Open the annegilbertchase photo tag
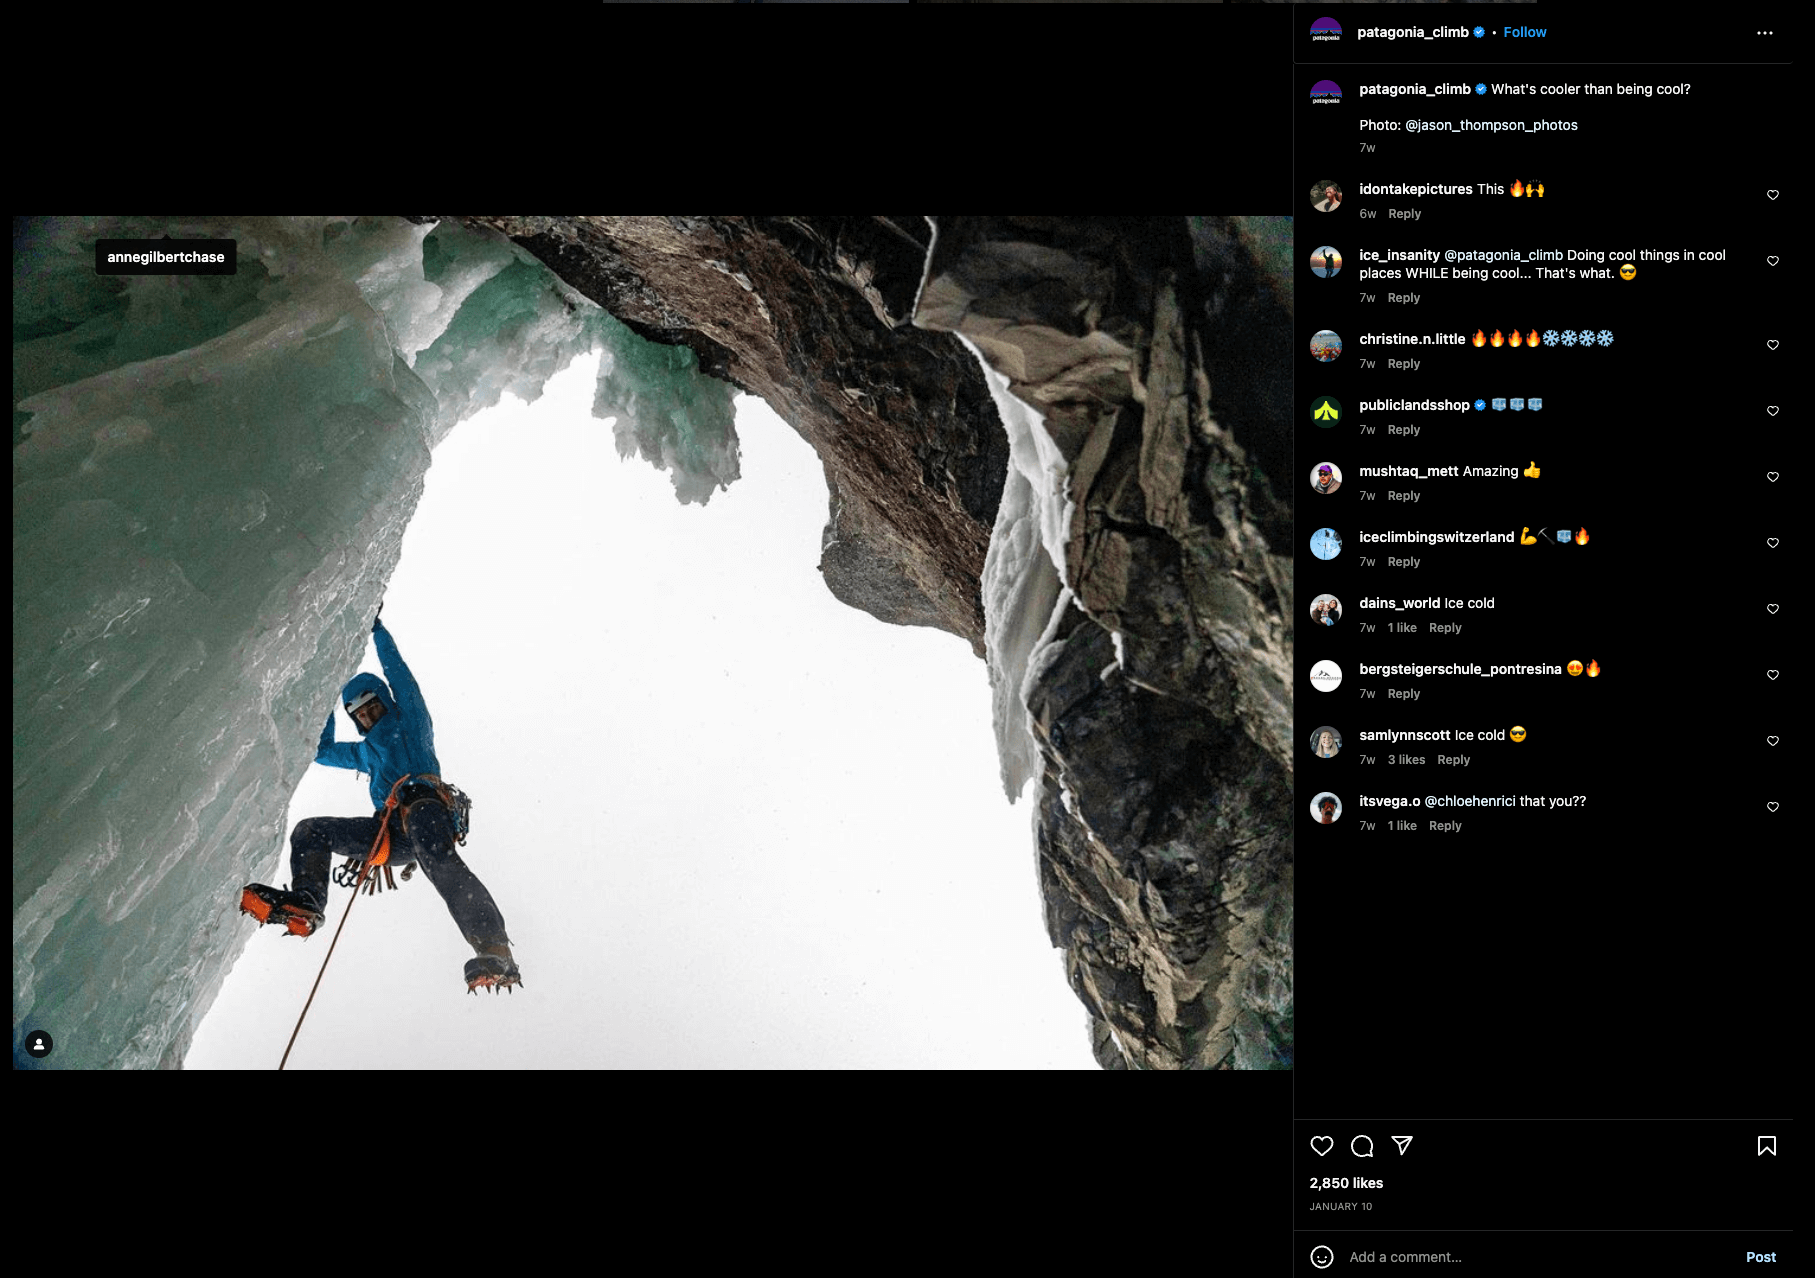The image size is (1815, 1278). (166, 257)
